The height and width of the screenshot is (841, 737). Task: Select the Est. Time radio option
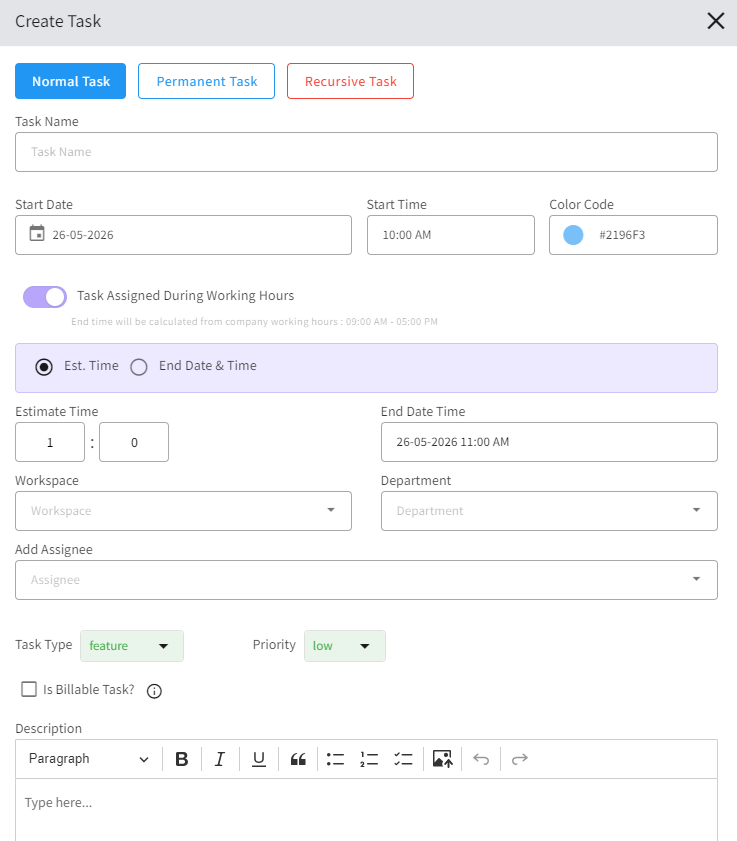44,367
